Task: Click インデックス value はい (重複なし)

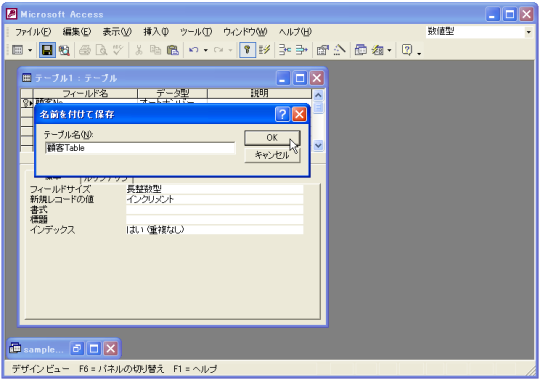Action: pyautogui.click(x=214, y=229)
